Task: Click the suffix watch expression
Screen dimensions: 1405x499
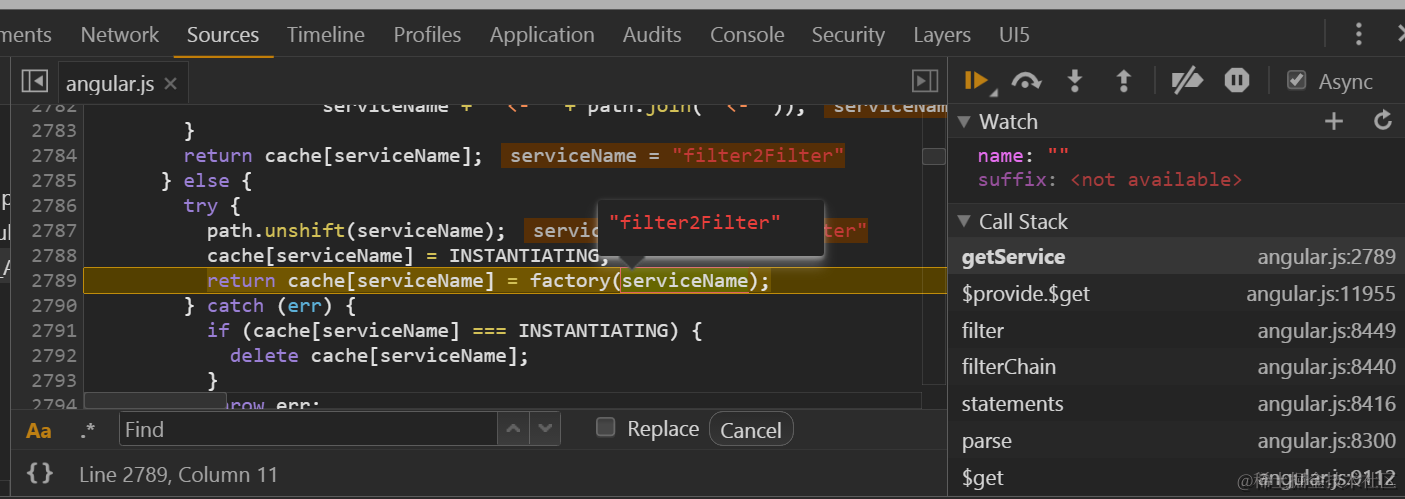Action: [1110, 180]
